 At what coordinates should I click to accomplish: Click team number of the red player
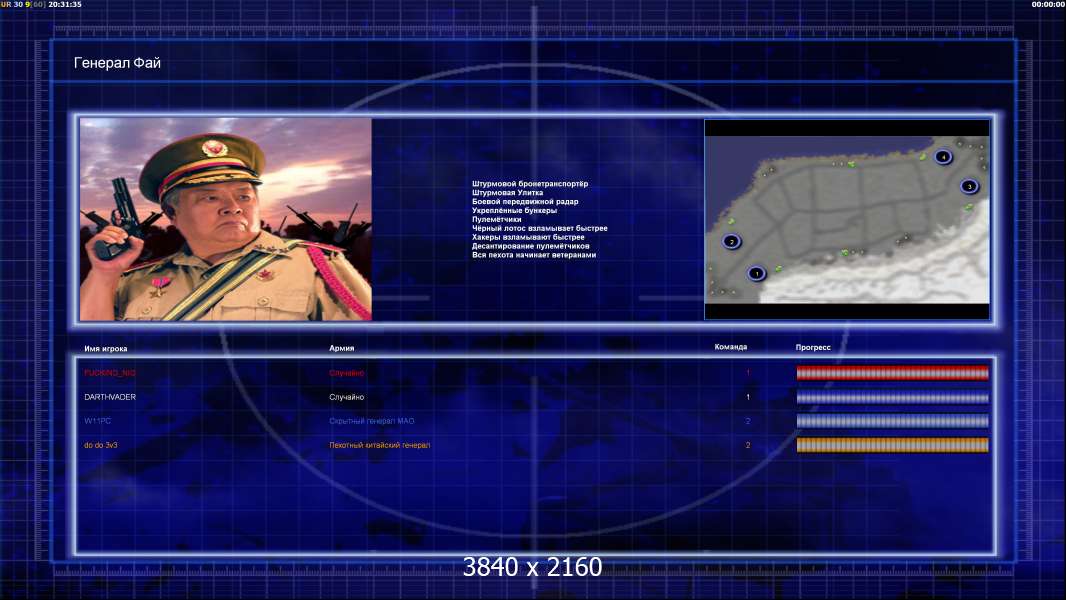[748, 373]
